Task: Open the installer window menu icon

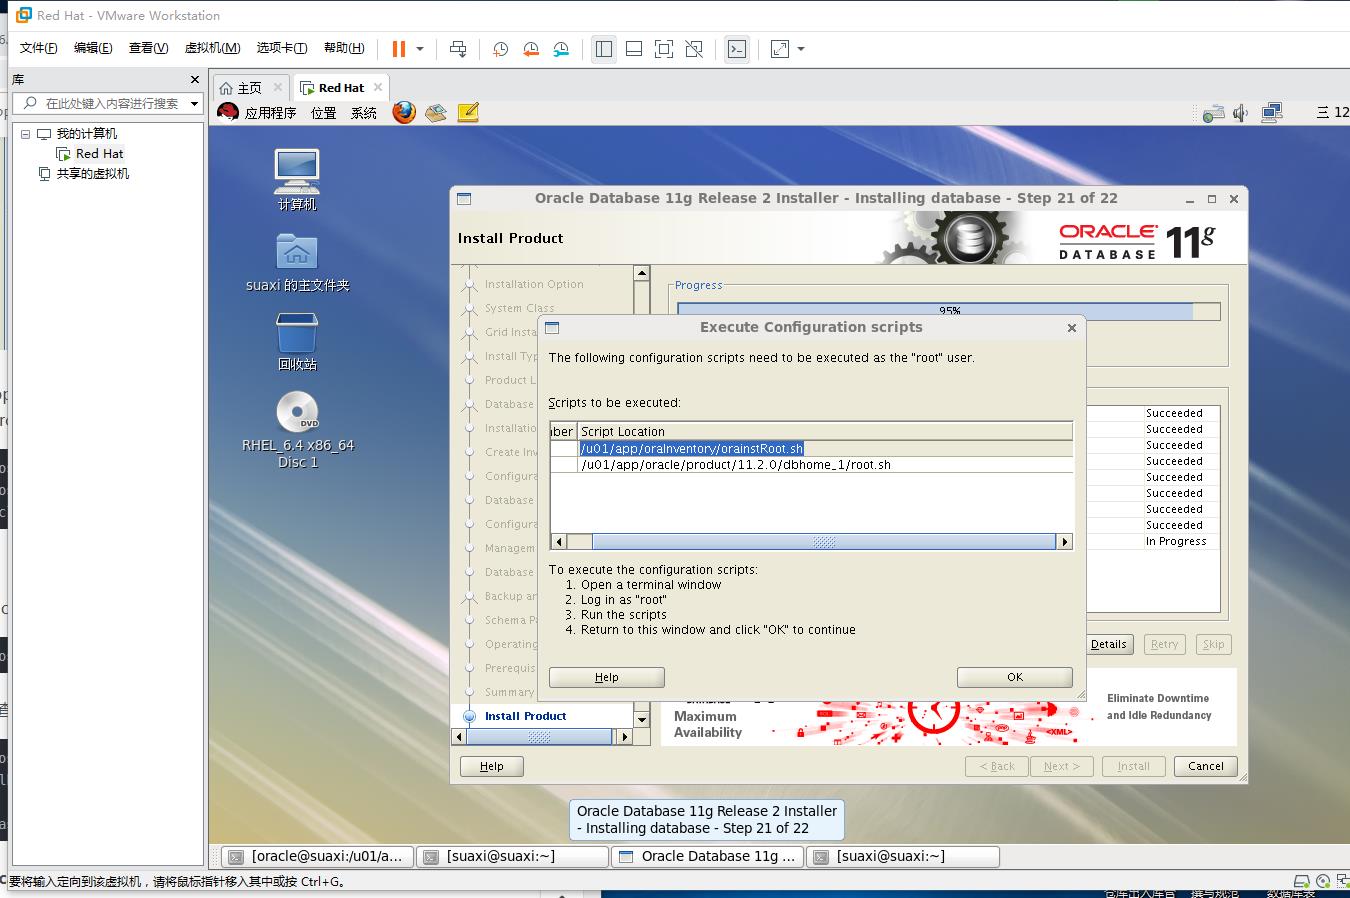Action: point(464,198)
